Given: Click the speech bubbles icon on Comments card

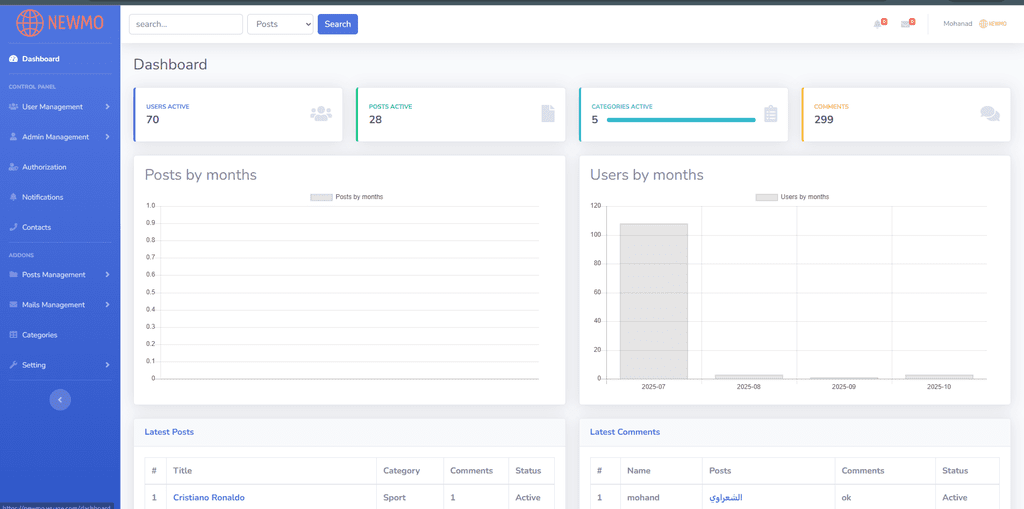Looking at the screenshot, I should pyautogui.click(x=990, y=114).
